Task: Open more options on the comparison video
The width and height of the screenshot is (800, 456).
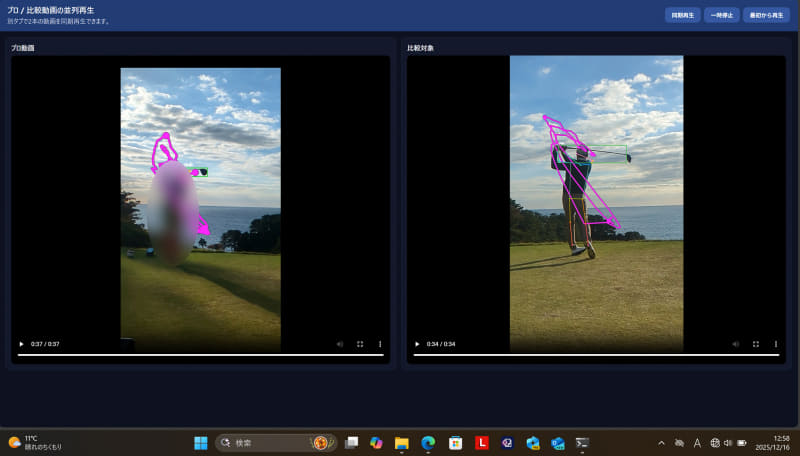Action: pos(776,344)
